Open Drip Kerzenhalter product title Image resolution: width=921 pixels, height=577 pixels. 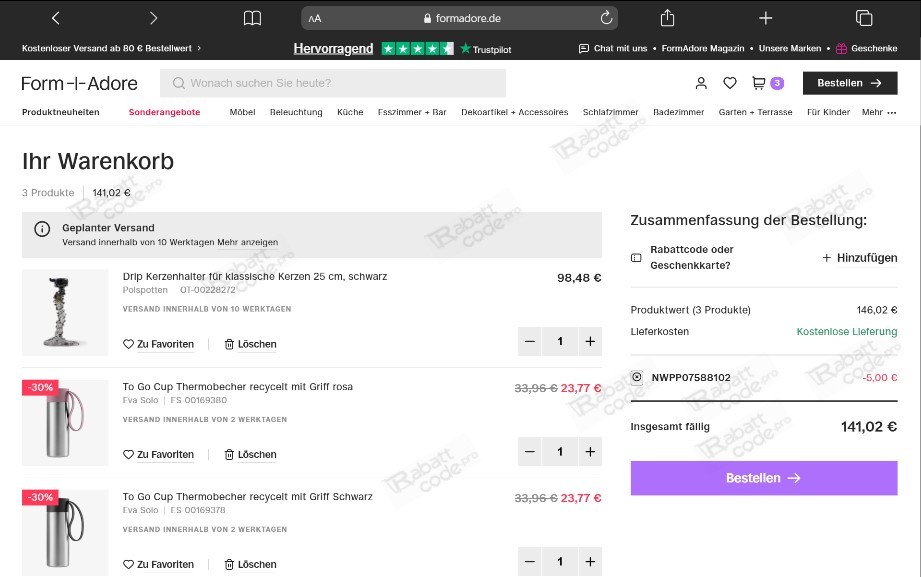255,276
